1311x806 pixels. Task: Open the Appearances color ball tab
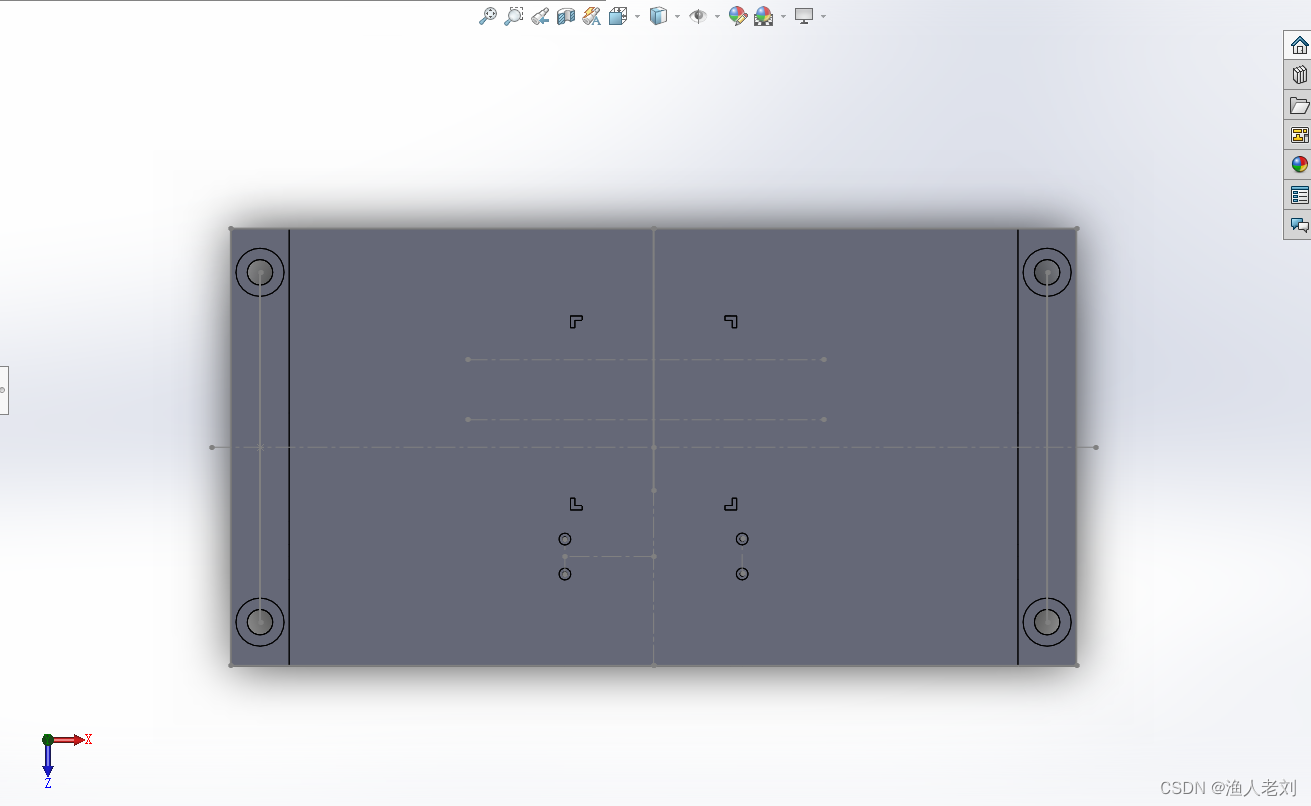[1299, 165]
